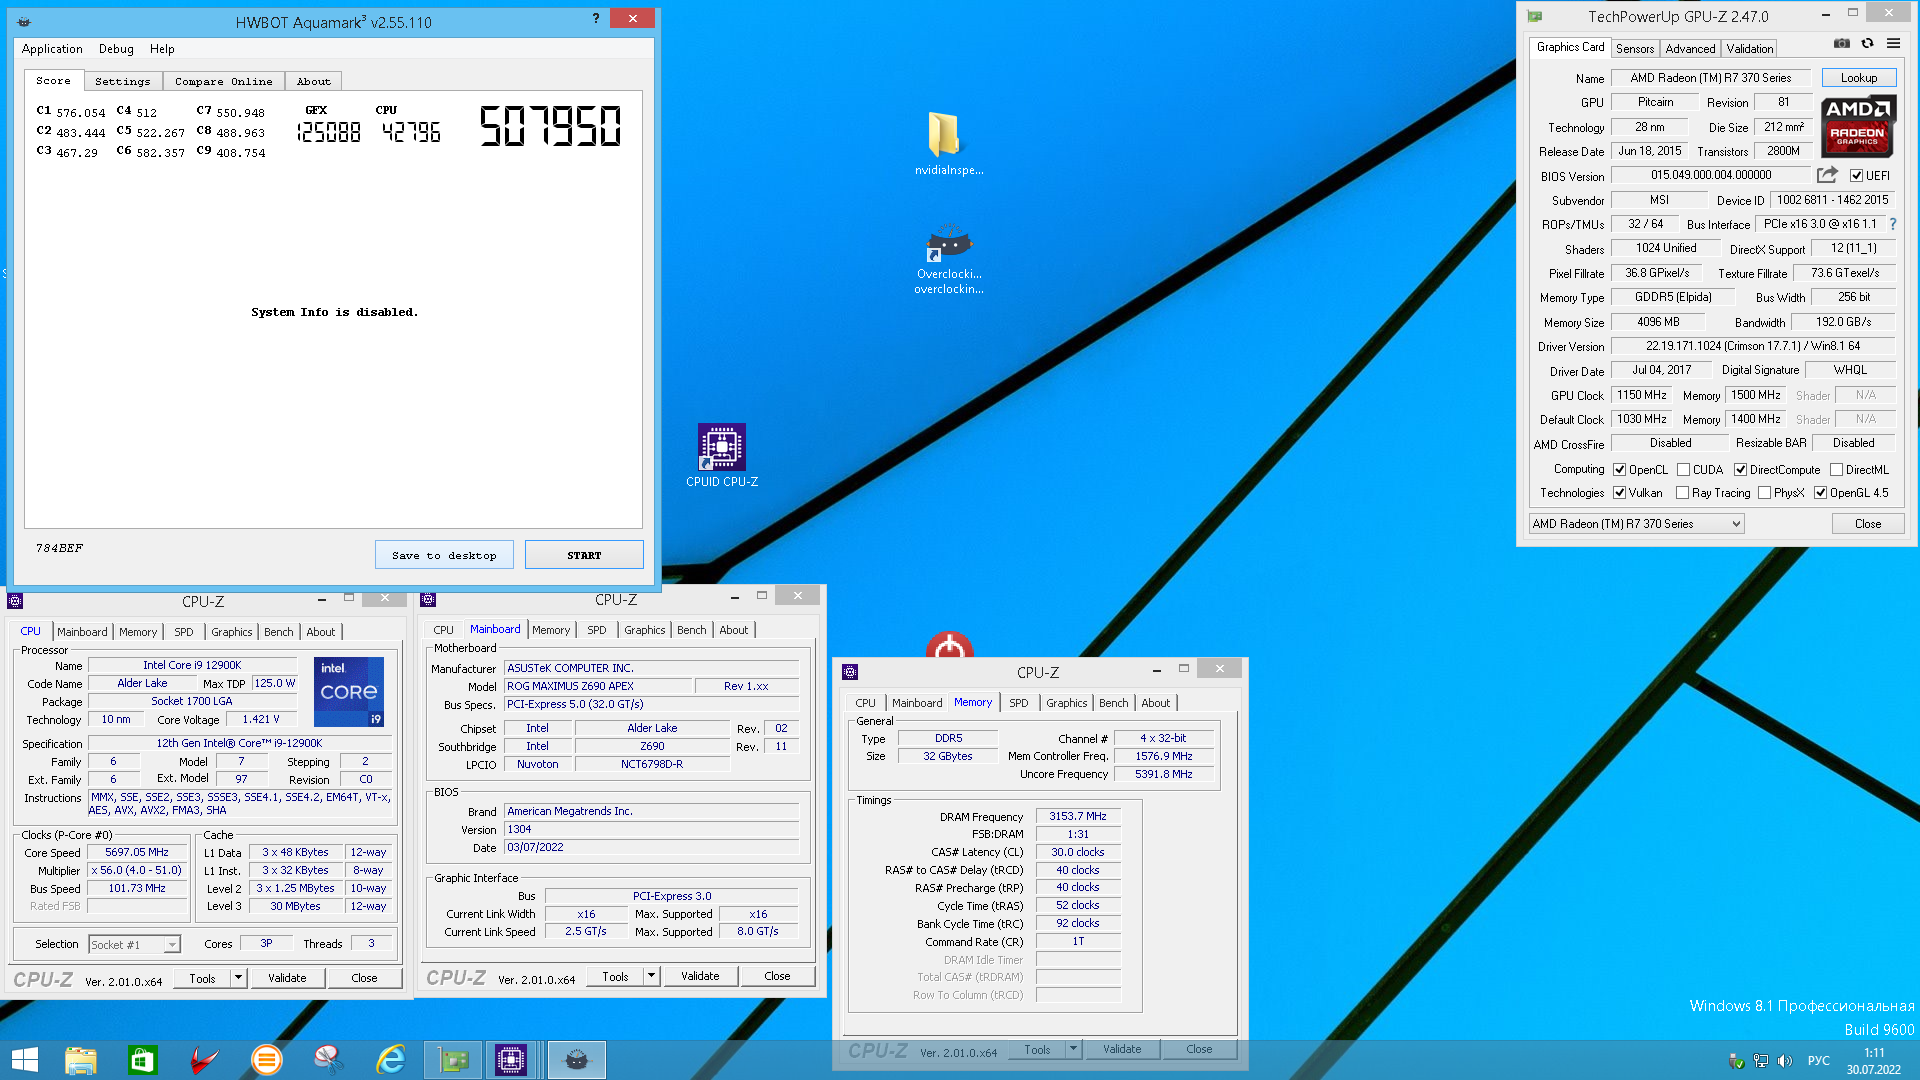
Task: Toggle the OpenGL 4.5 checkbox
Action: click(1820, 493)
